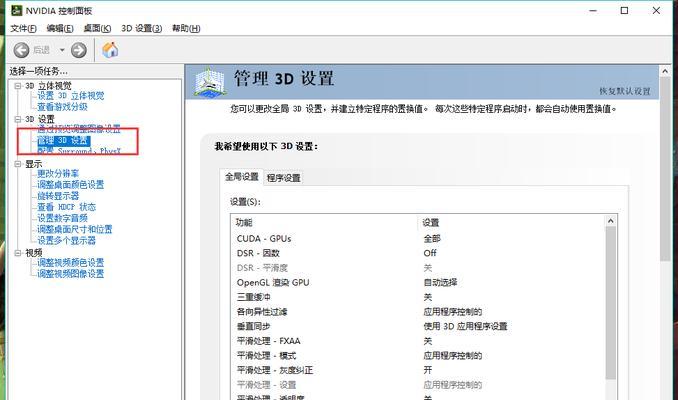
Task: Open 调整视频颜色设置 task
Action: pos(70,263)
